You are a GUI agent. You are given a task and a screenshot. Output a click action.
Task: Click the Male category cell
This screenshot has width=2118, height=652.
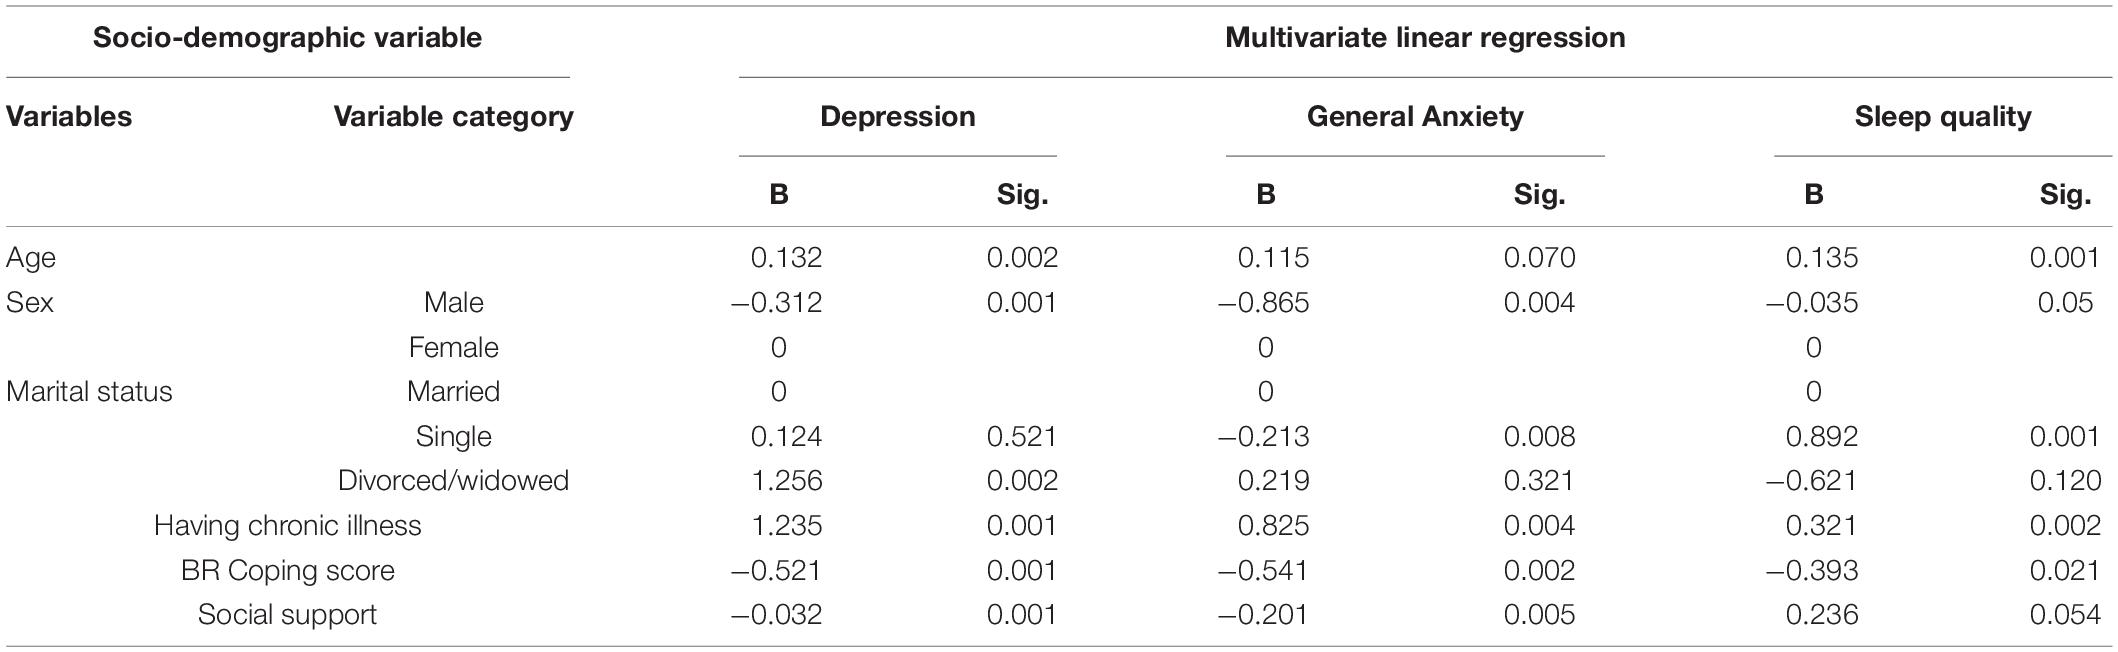(x=453, y=302)
